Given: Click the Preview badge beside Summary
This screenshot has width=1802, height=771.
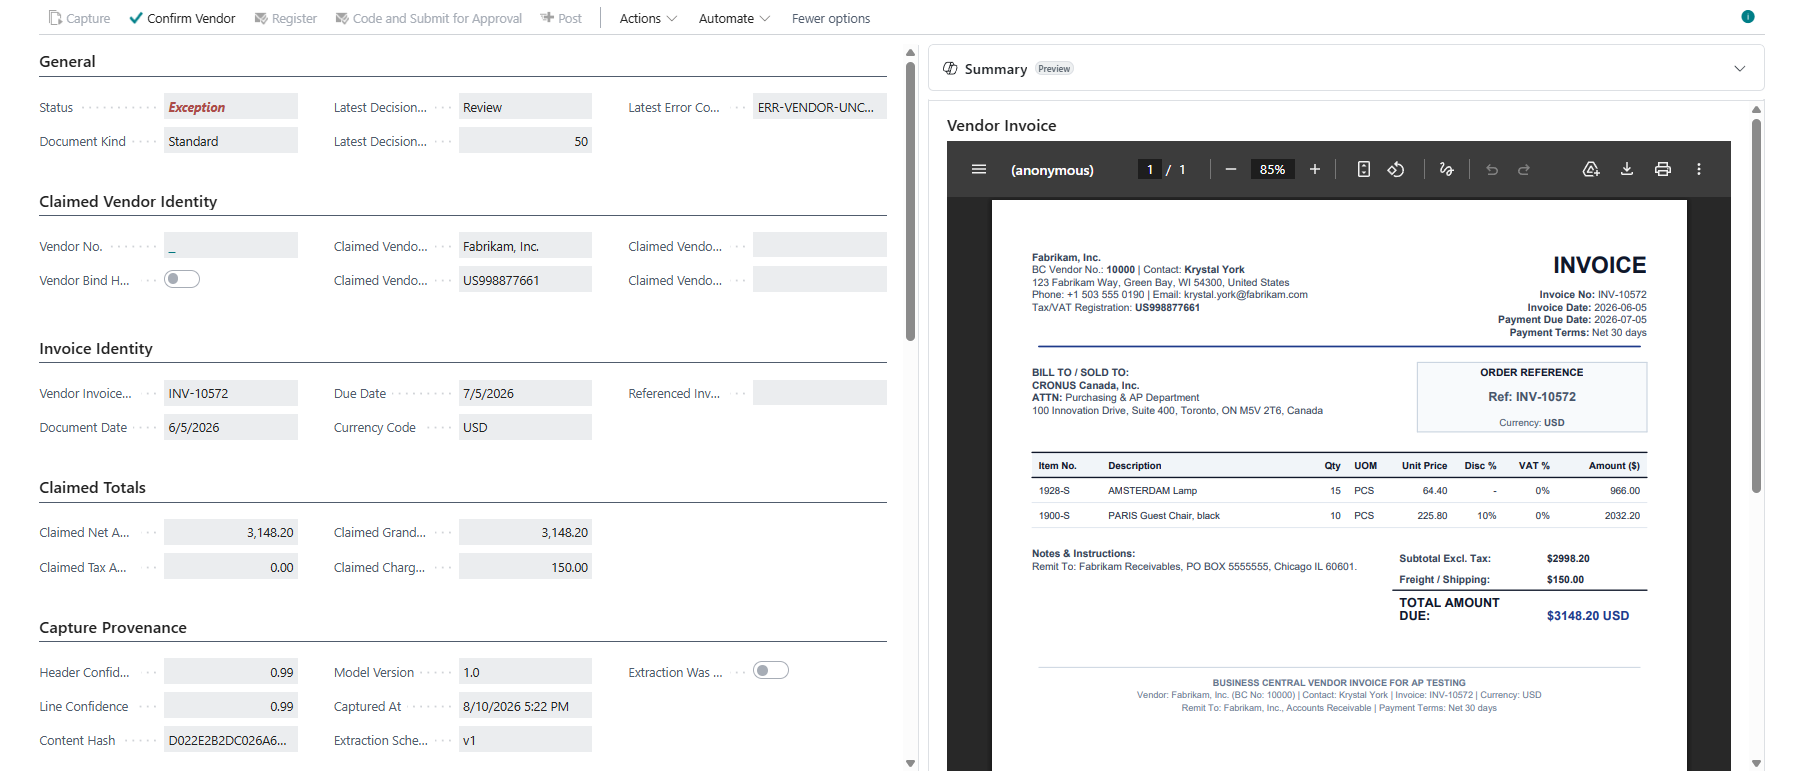Looking at the screenshot, I should pyautogui.click(x=1054, y=69).
